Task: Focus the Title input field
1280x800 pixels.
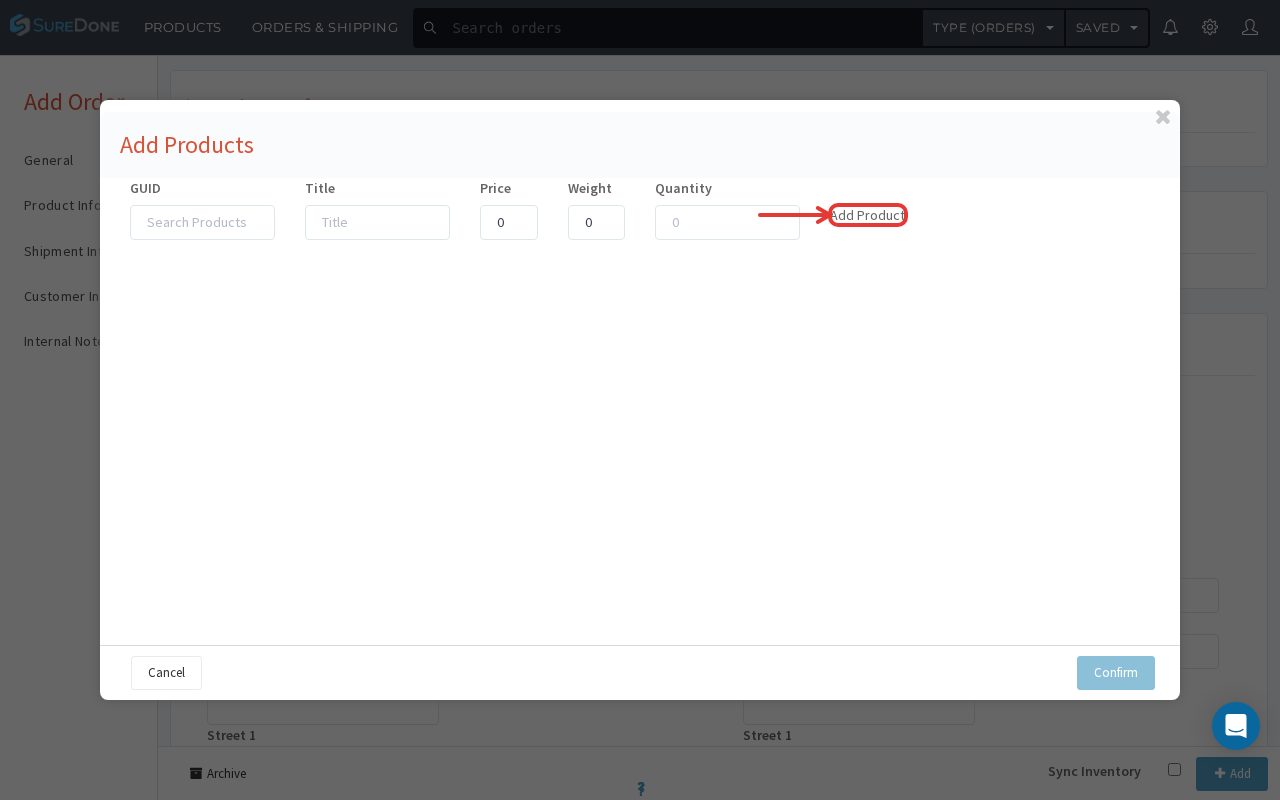Action: click(x=377, y=222)
